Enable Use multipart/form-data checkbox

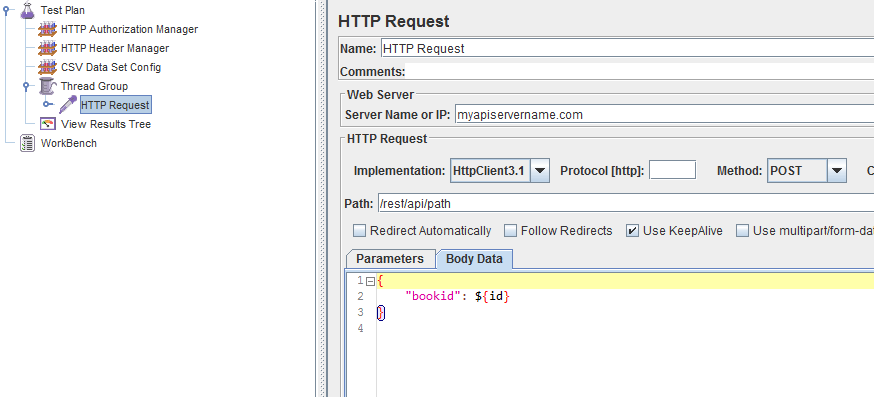tap(742, 230)
